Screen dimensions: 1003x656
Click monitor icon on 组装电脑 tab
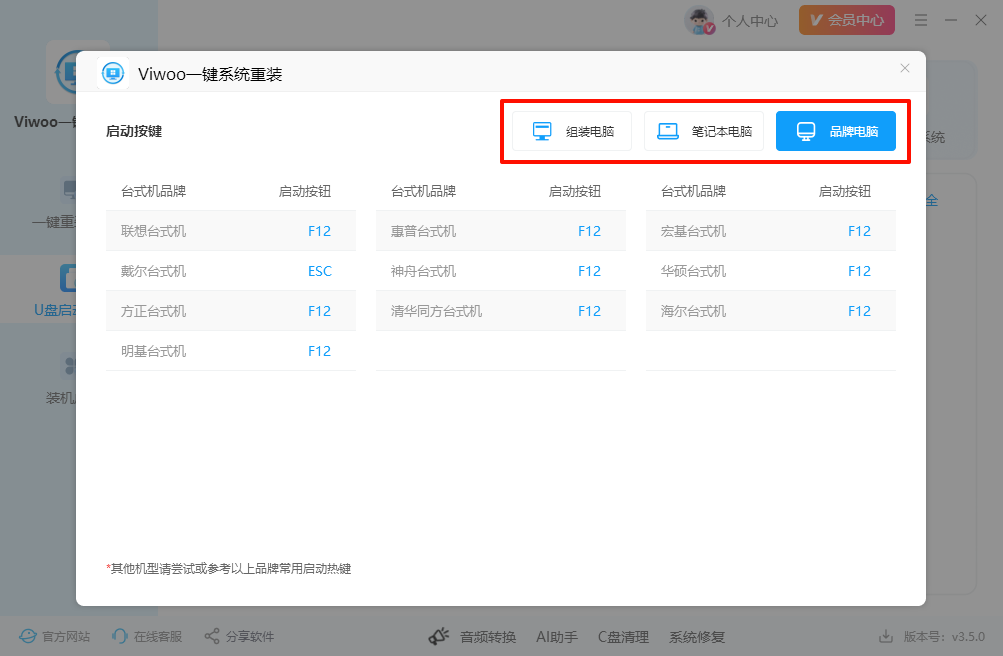point(542,131)
